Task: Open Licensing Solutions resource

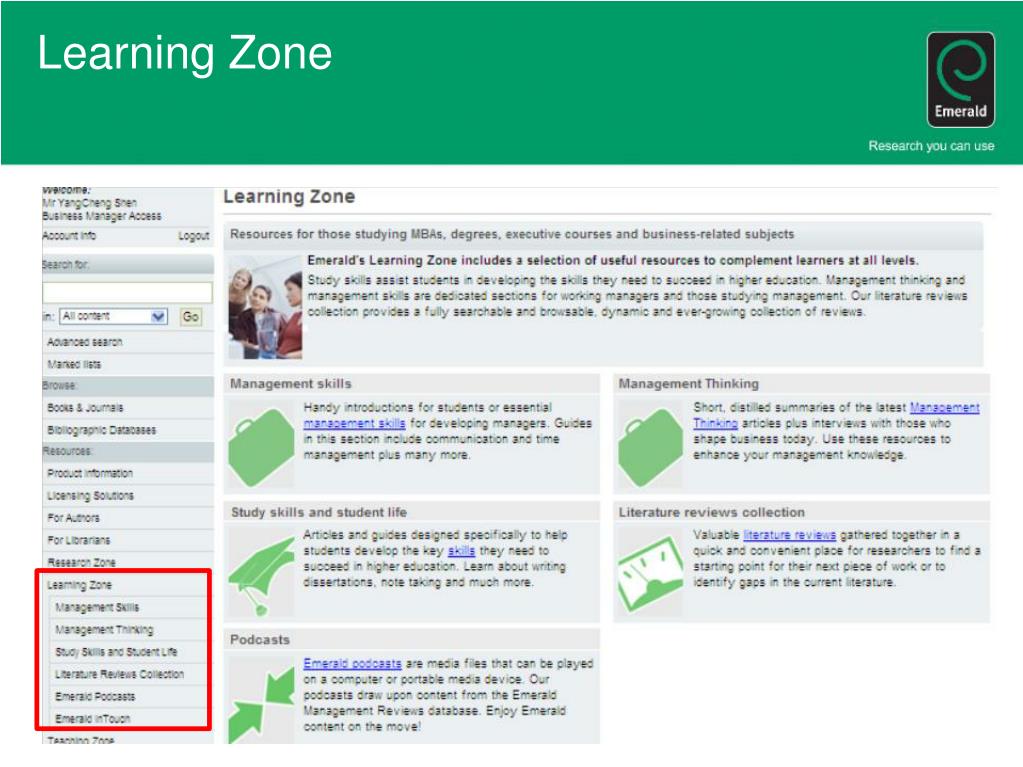Action: (90, 496)
